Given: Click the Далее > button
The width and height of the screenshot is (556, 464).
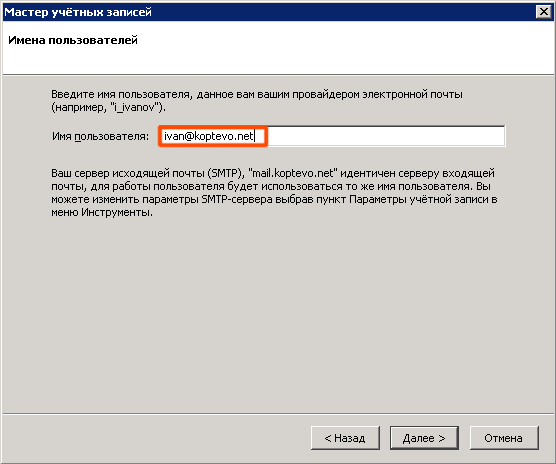Looking at the screenshot, I should [424, 438].
